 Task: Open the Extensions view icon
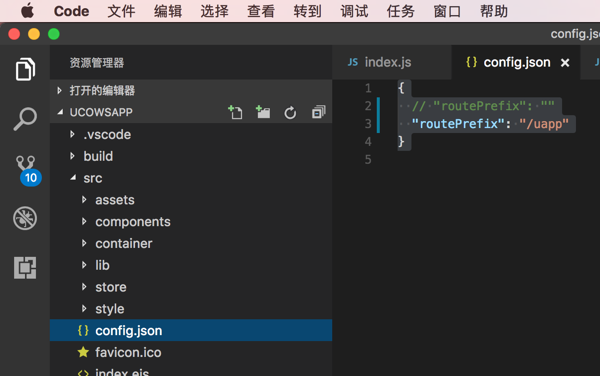(x=25, y=268)
